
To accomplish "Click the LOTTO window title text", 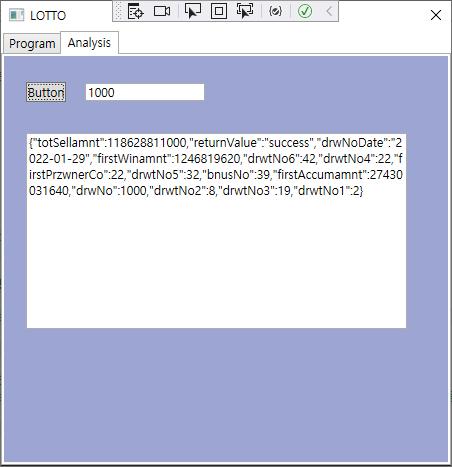I will click(48, 16).
